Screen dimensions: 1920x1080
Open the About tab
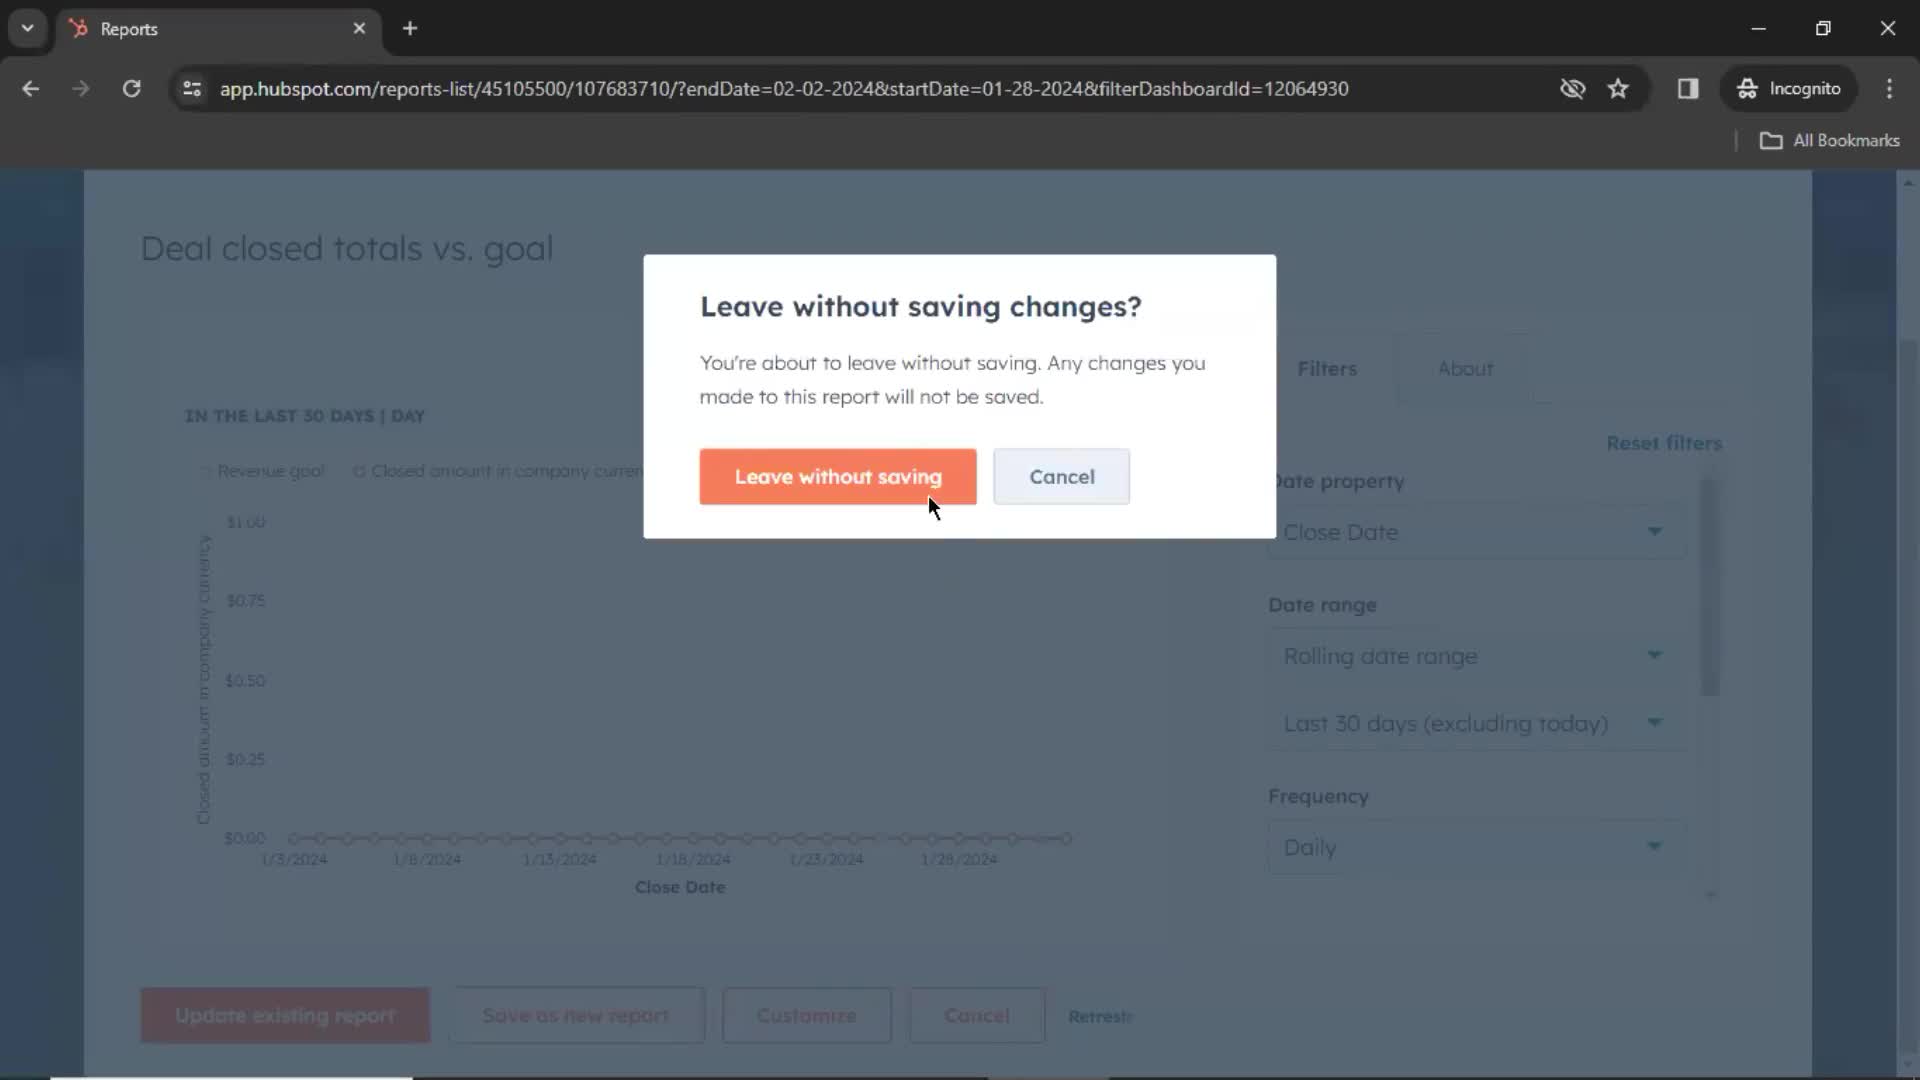1466,368
